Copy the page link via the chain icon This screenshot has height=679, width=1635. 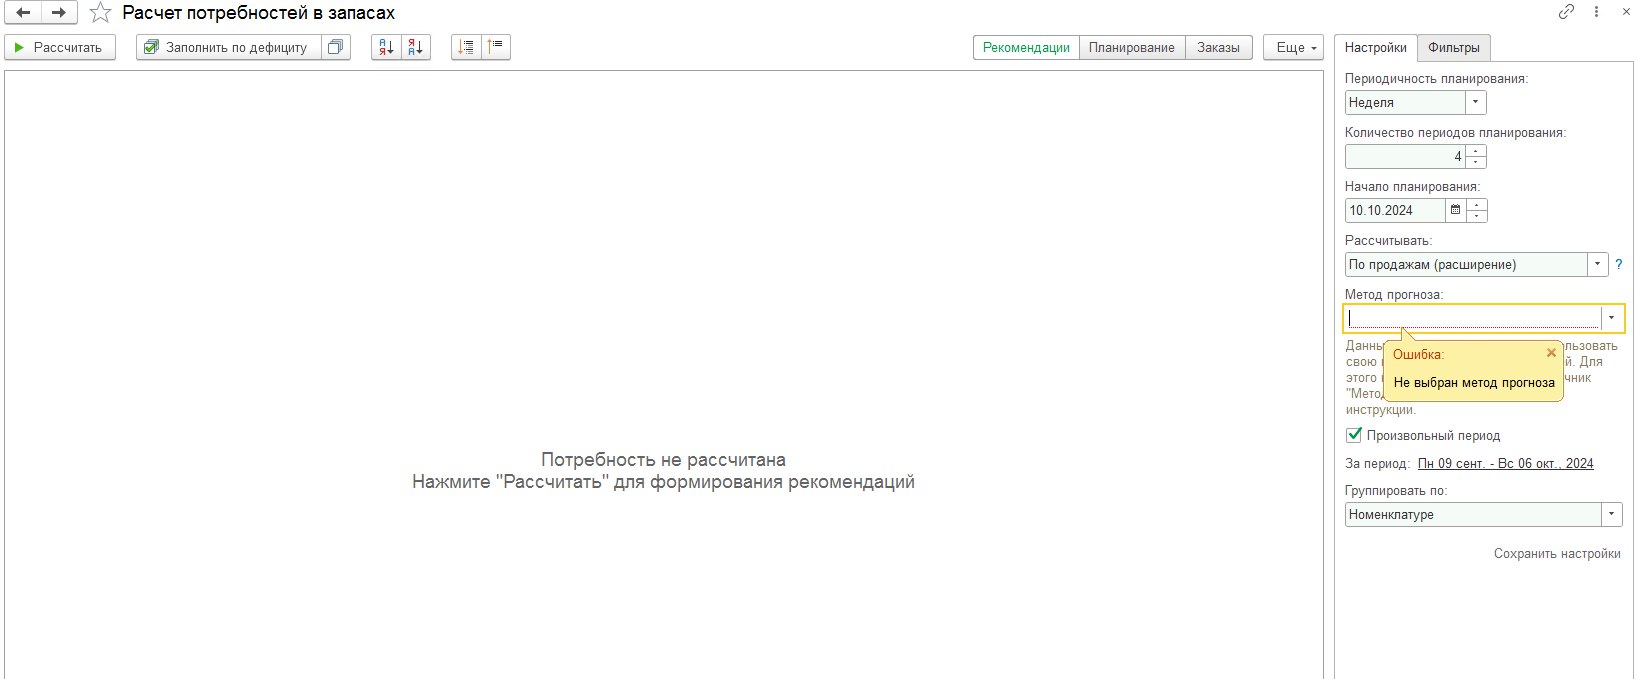point(1566,12)
